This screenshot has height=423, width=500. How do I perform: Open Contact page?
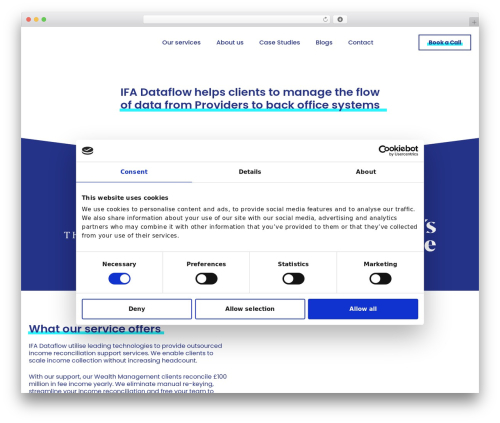coord(361,42)
